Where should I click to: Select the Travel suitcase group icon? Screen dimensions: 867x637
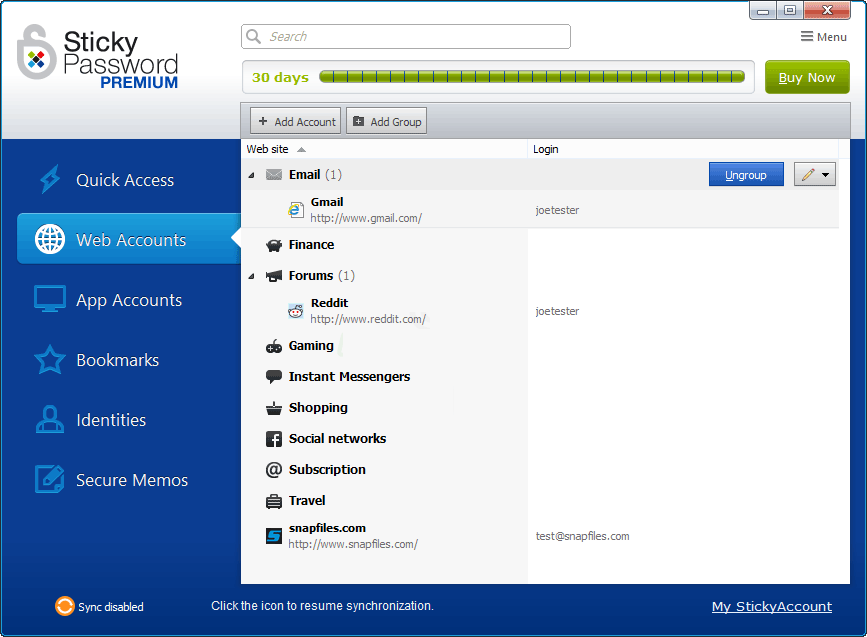(273, 501)
